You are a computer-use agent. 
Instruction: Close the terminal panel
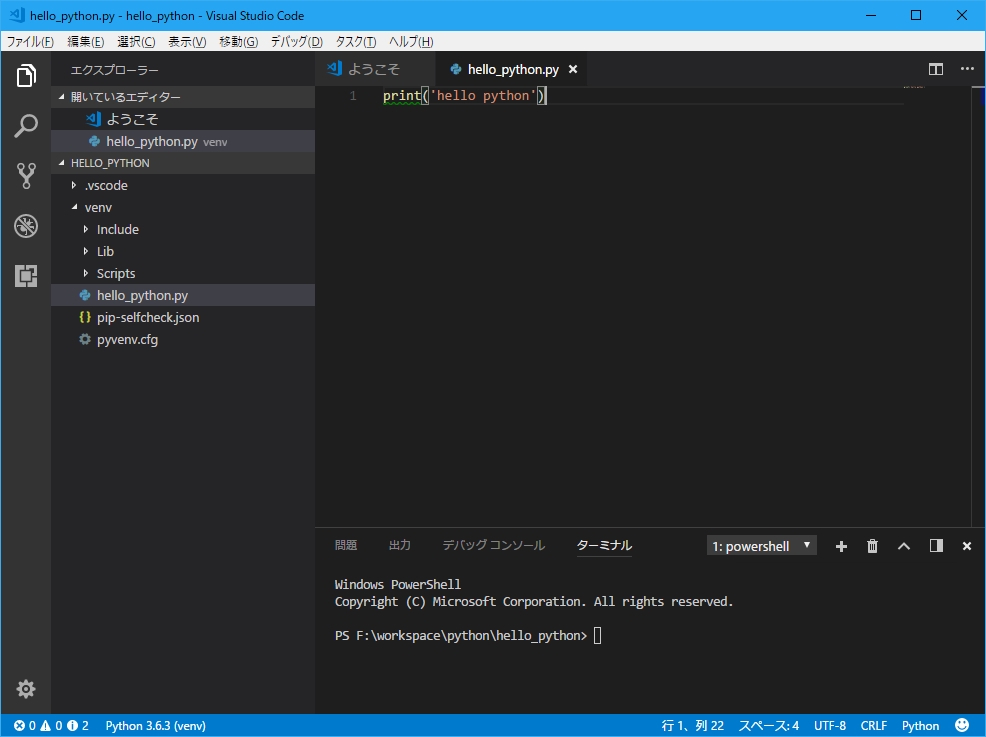967,546
